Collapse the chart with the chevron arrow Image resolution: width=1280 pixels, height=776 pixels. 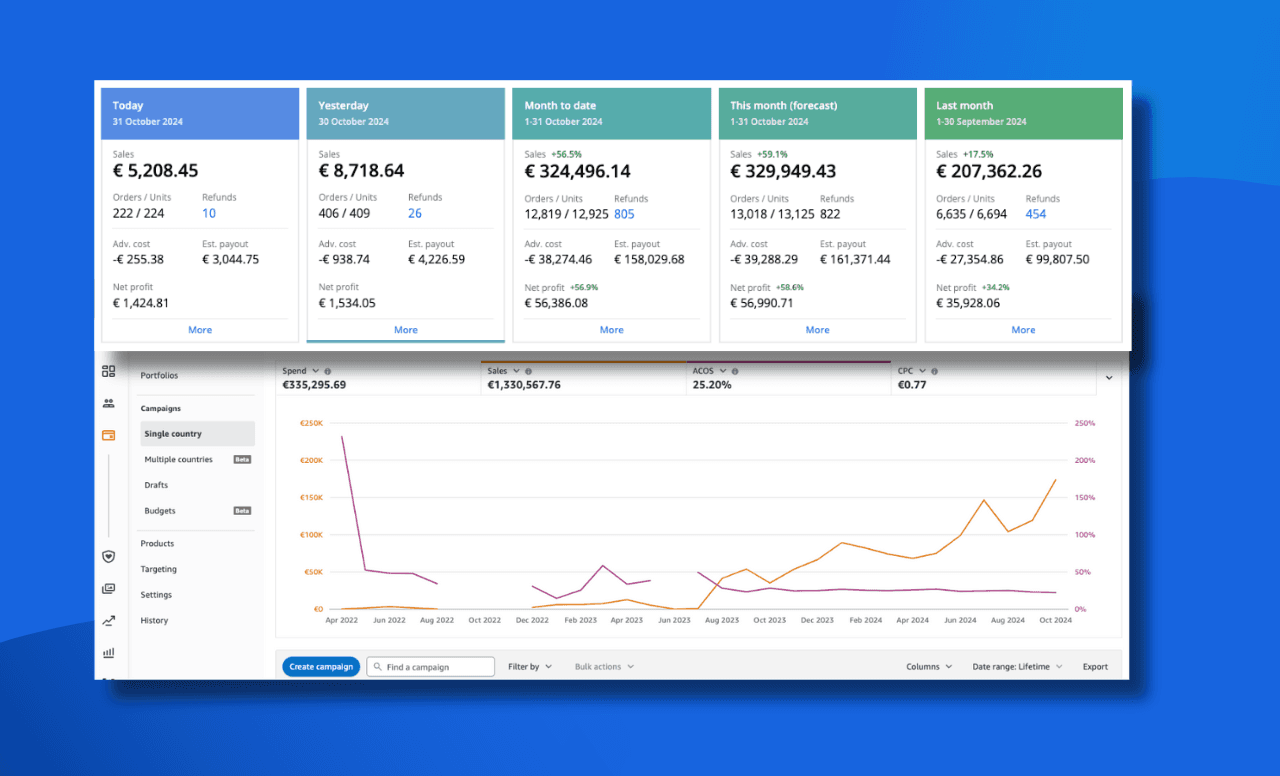(x=1109, y=378)
